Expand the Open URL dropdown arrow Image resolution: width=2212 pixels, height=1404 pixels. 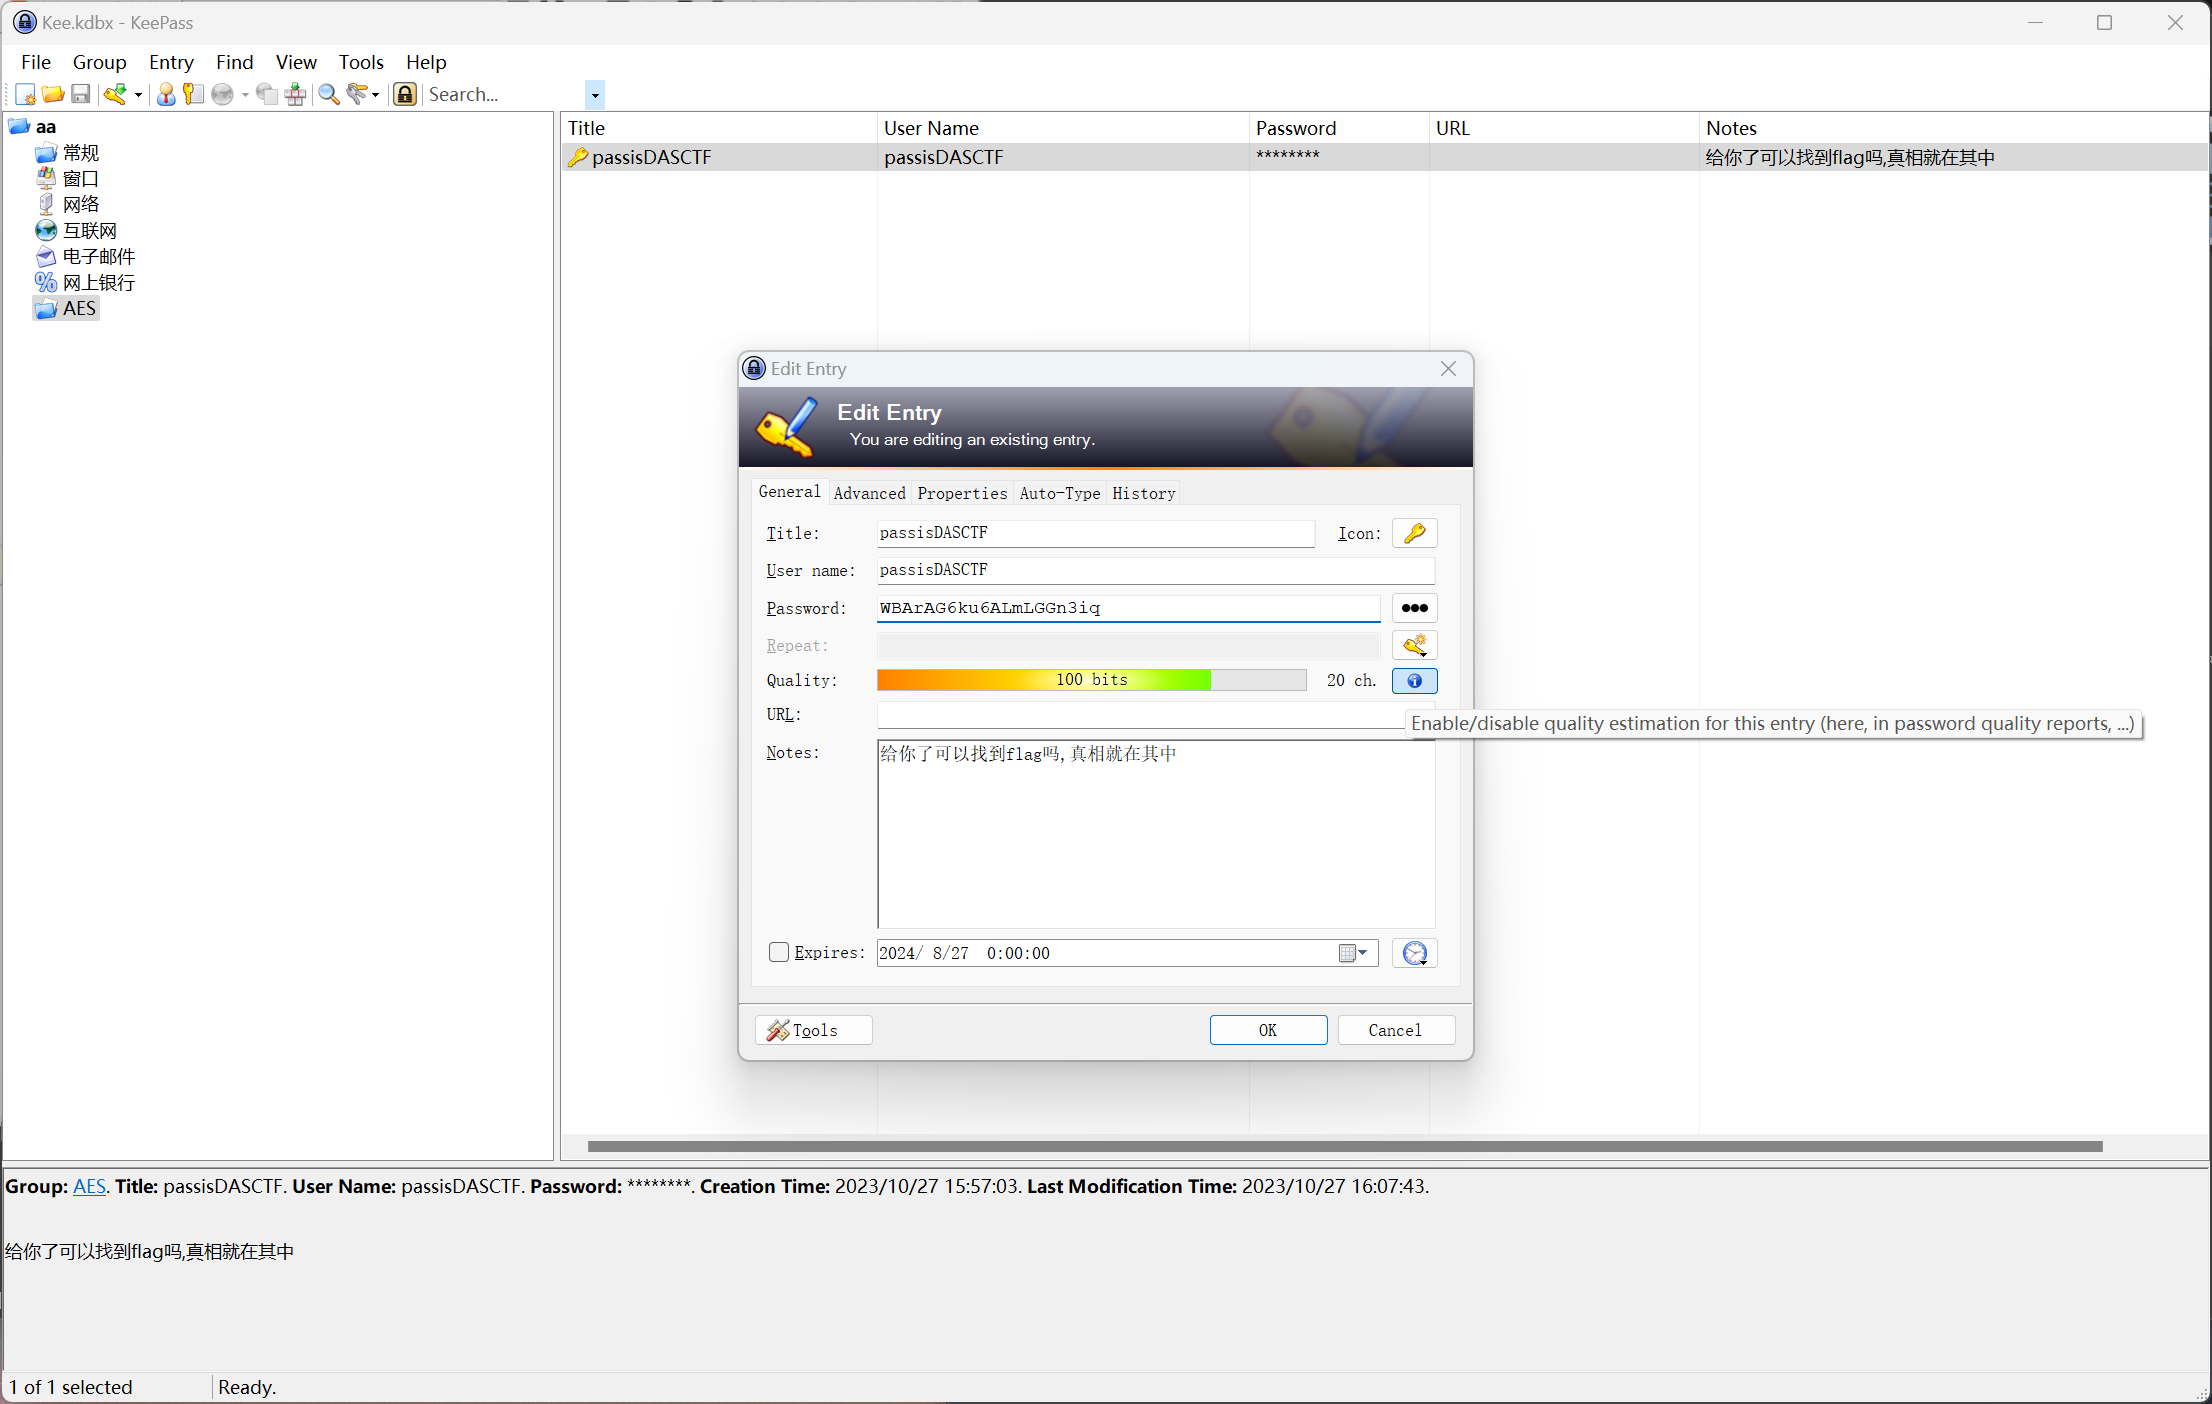pyautogui.click(x=245, y=95)
